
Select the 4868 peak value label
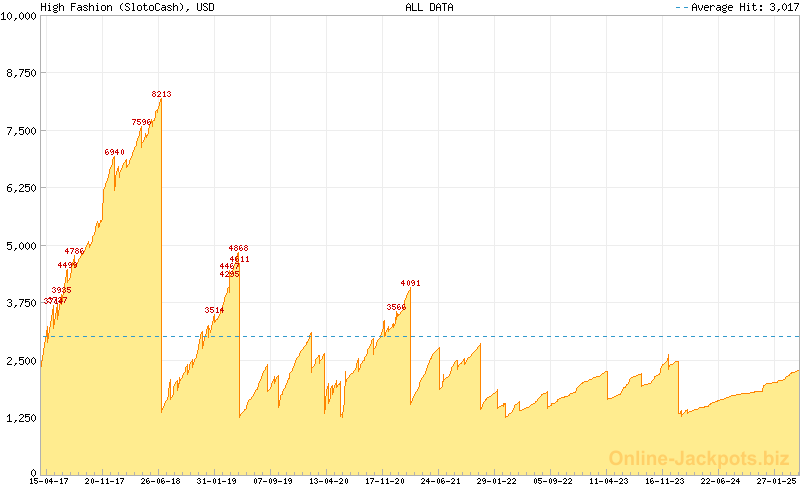[x=238, y=248]
